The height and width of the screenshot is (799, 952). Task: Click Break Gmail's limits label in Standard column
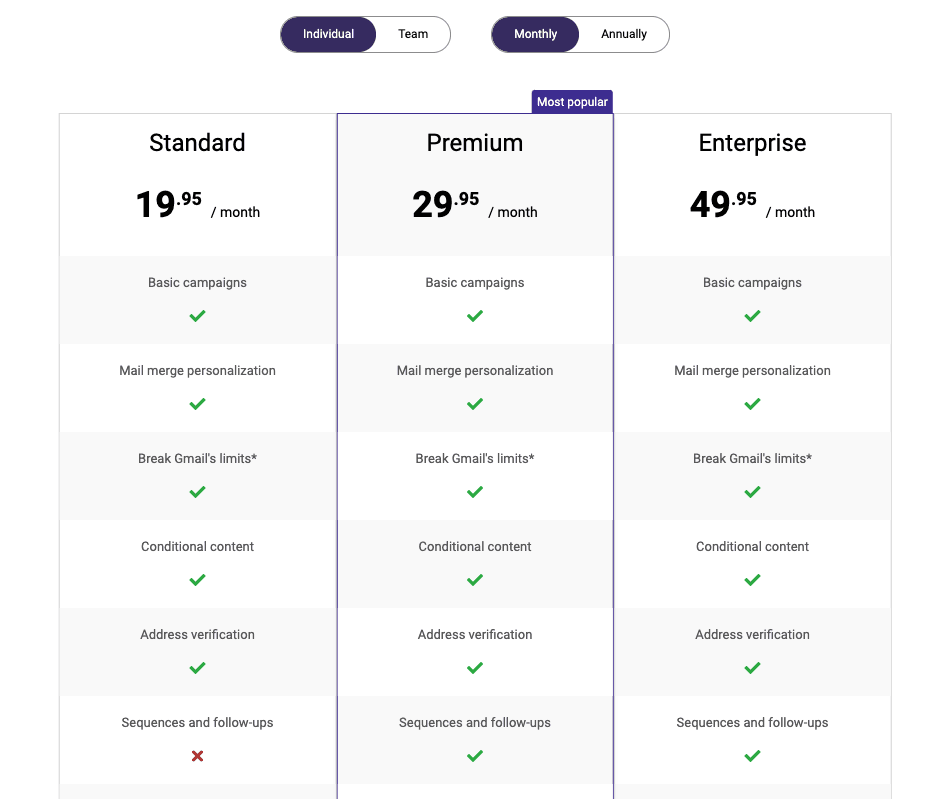(x=197, y=458)
